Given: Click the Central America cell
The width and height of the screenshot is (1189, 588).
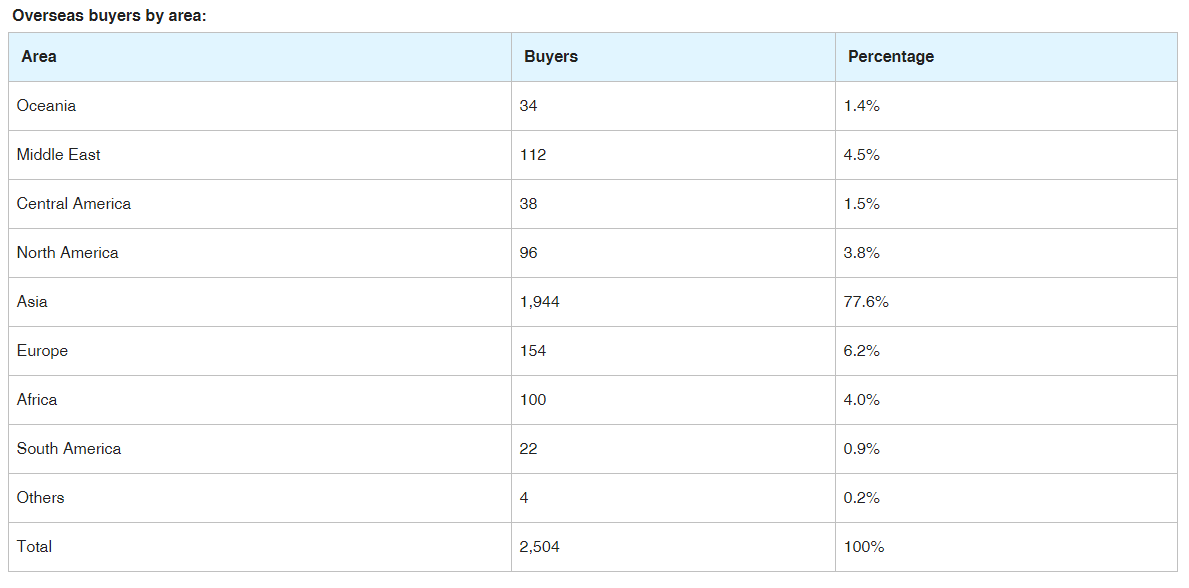Looking at the screenshot, I should tap(74, 204).
